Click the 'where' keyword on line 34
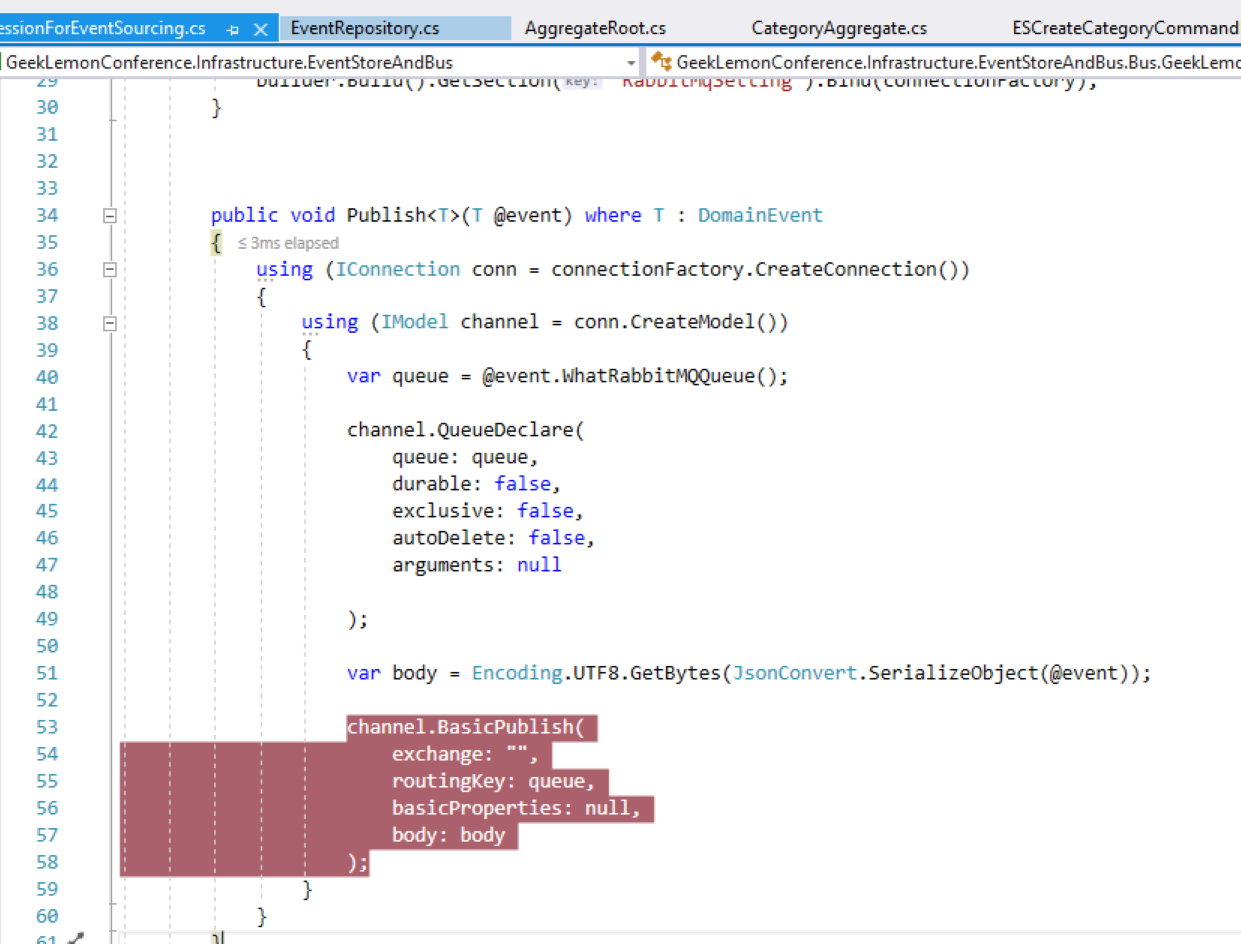Image resolution: width=1241 pixels, height=944 pixels. tap(613, 215)
